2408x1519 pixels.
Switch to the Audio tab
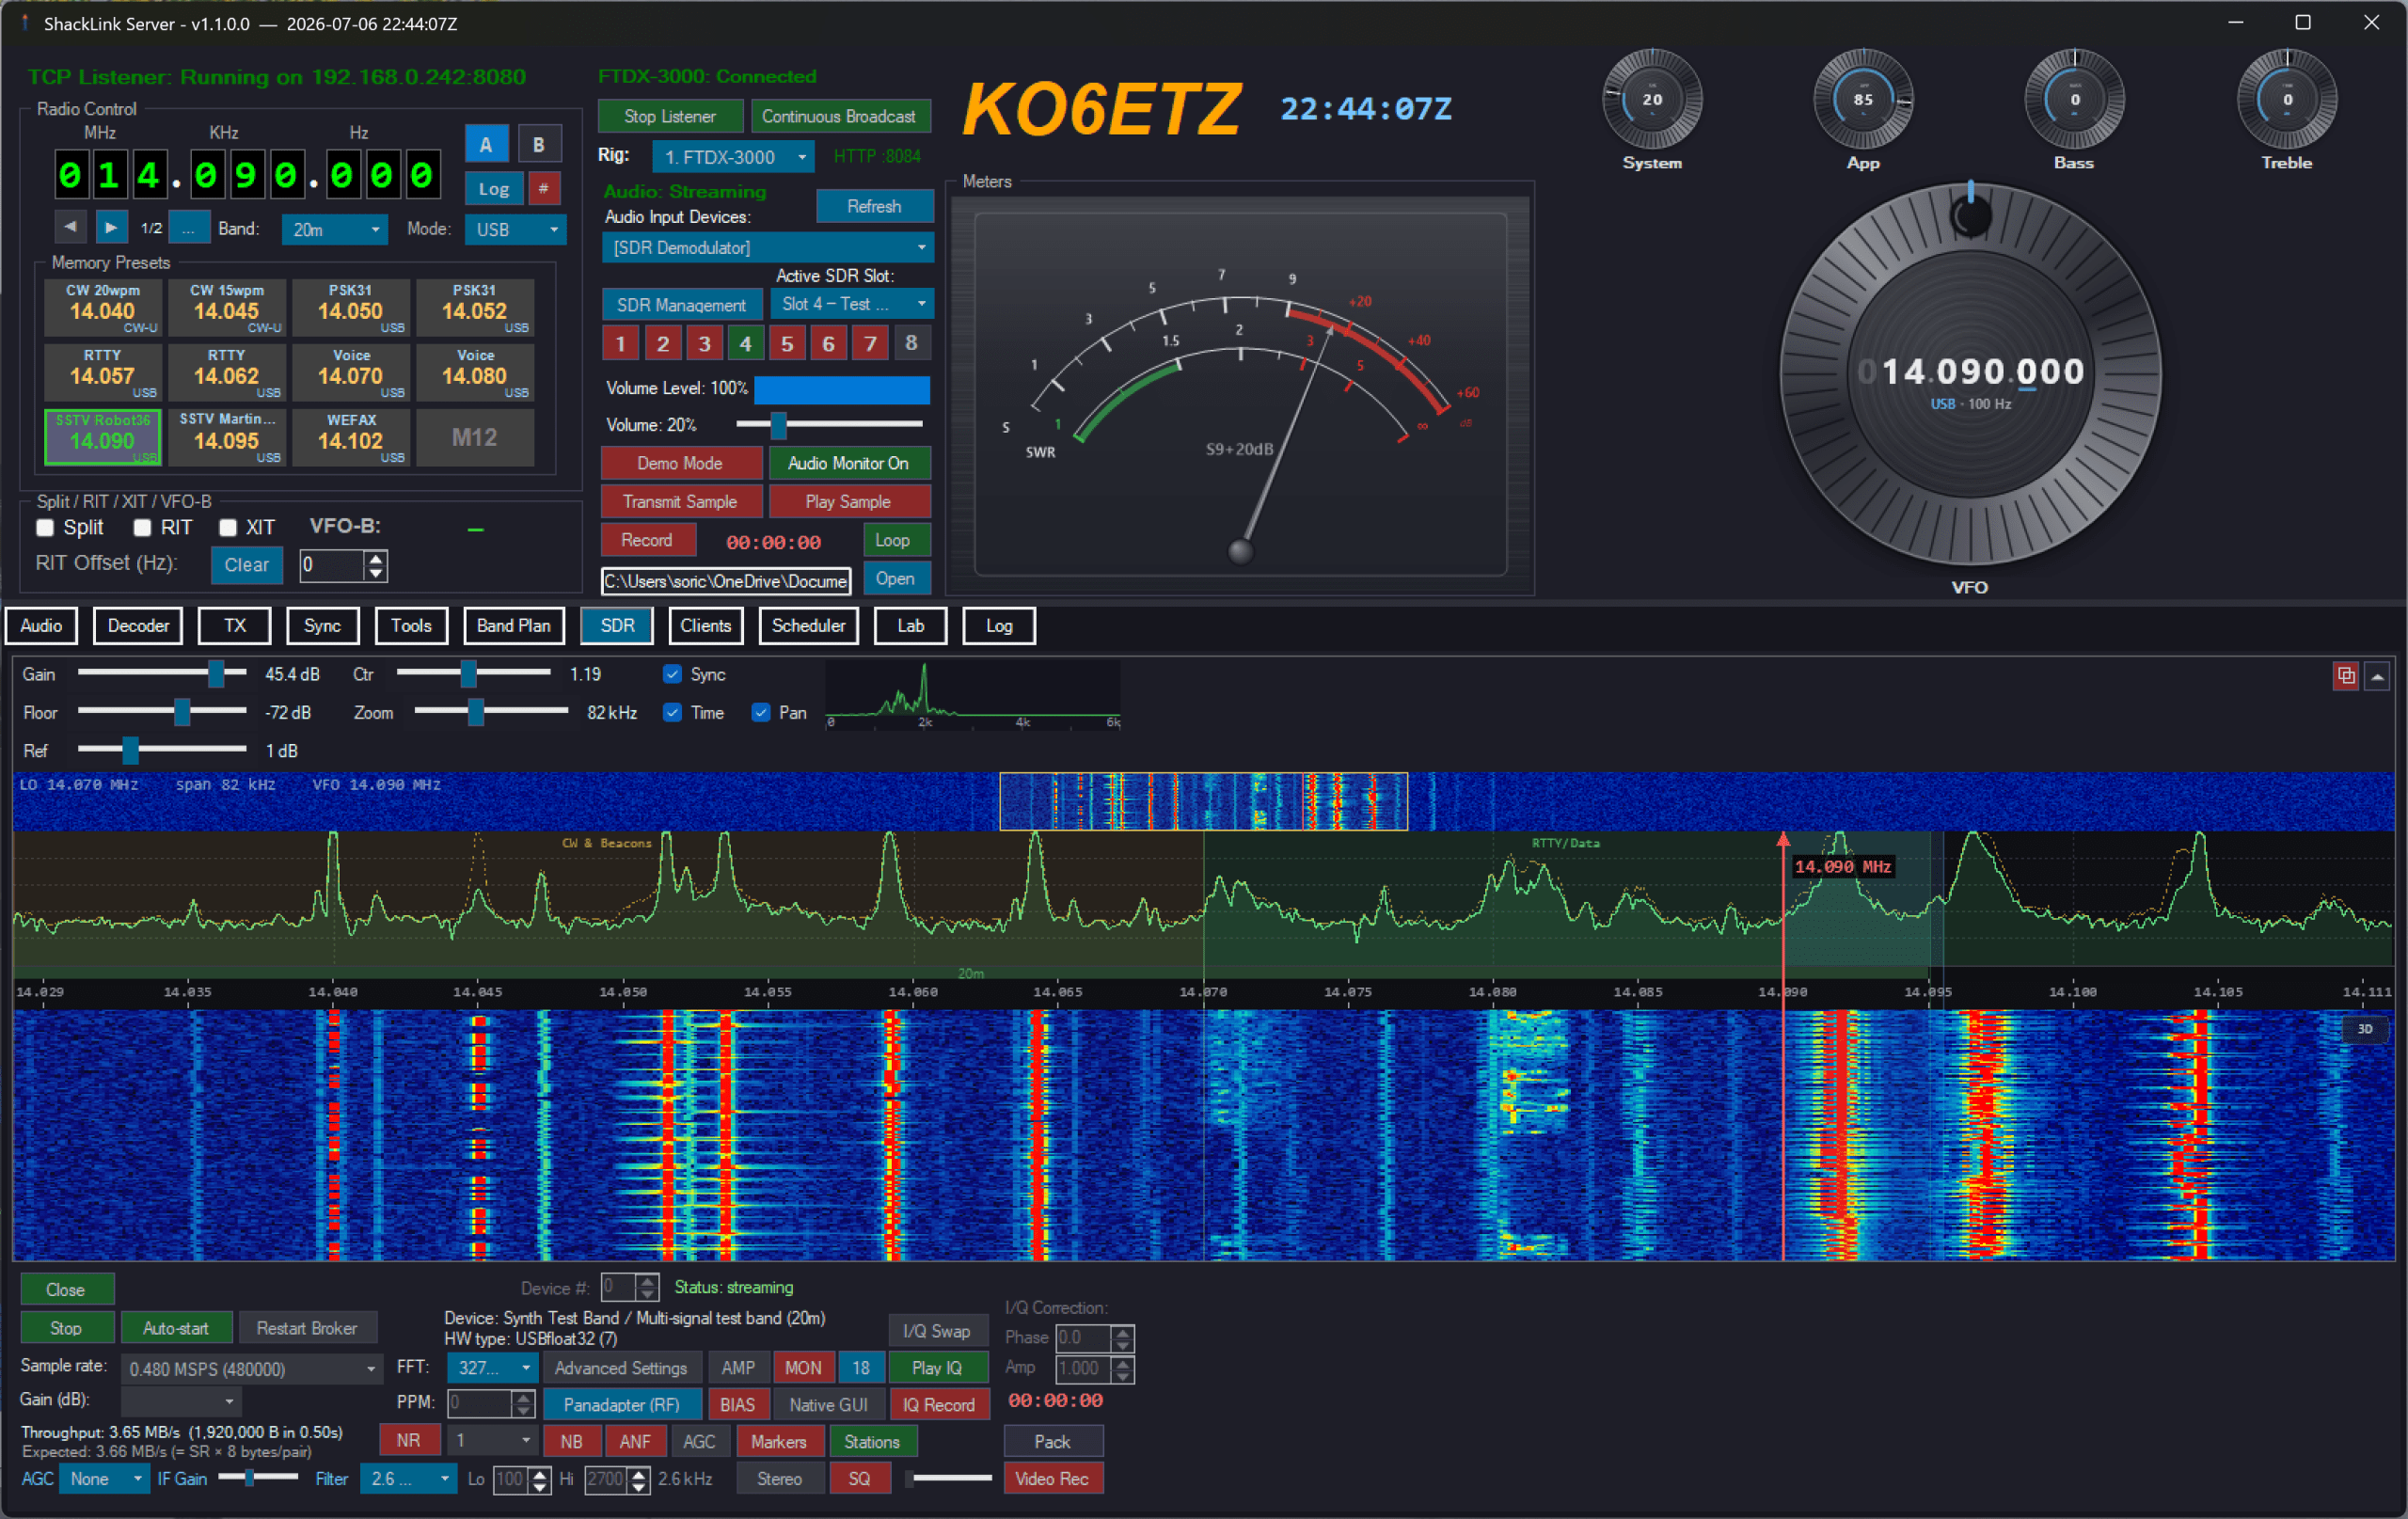[41, 626]
